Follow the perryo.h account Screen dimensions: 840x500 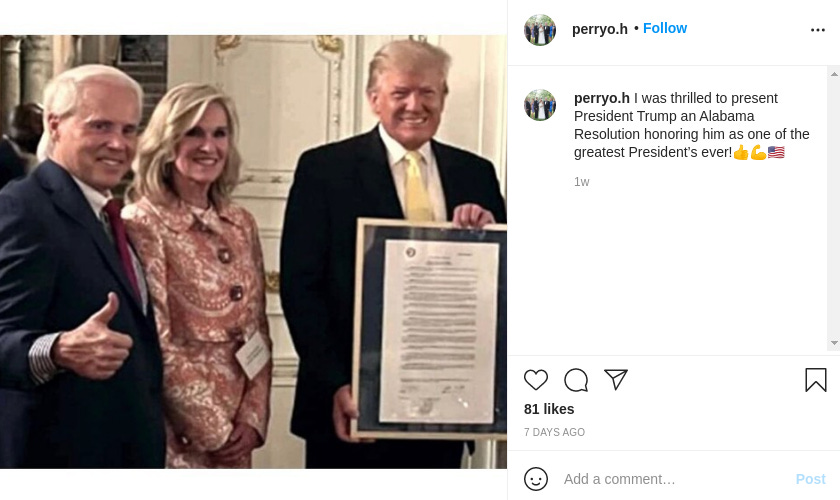tap(665, 28)
